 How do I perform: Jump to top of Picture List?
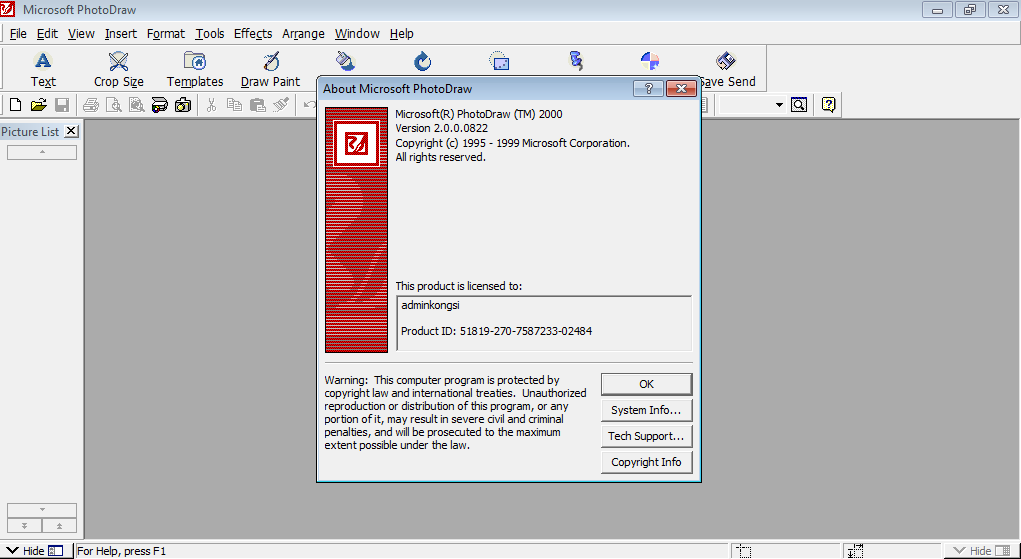coord(59,526)
